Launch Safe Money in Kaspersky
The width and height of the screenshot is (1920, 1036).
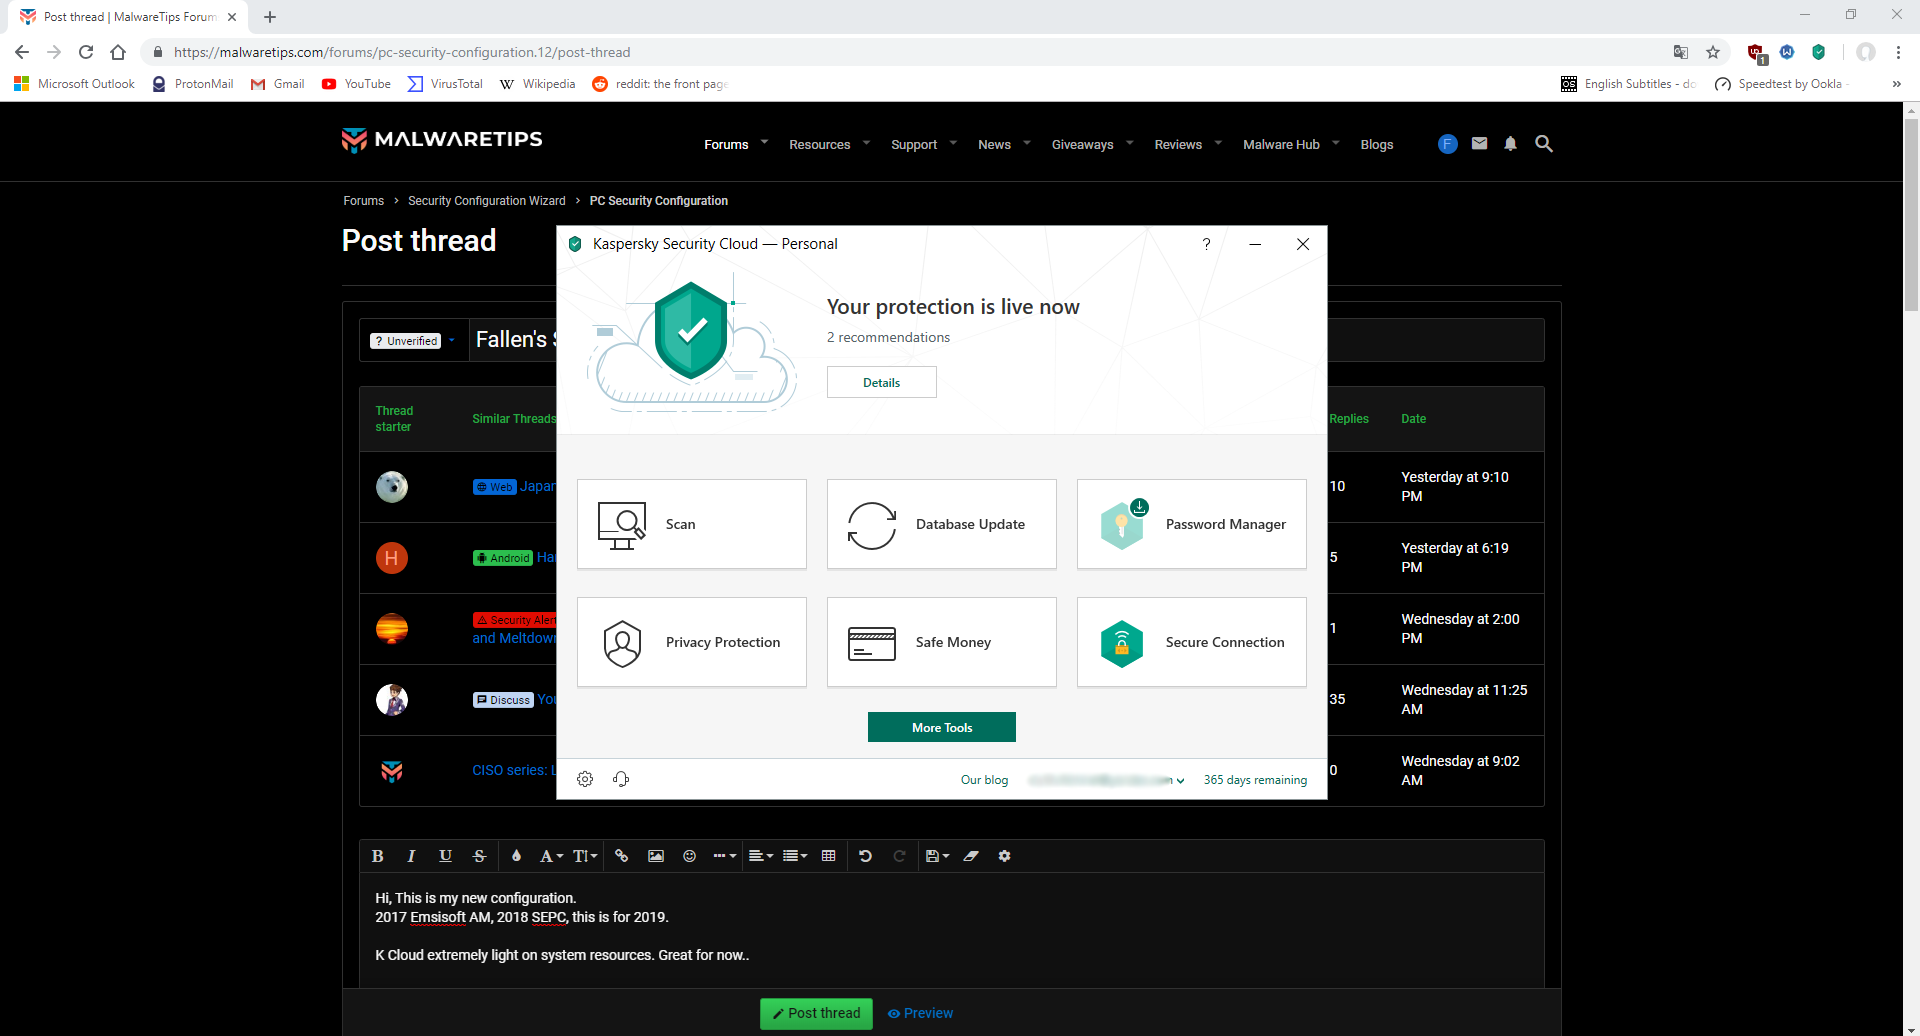tap(942, 642)
